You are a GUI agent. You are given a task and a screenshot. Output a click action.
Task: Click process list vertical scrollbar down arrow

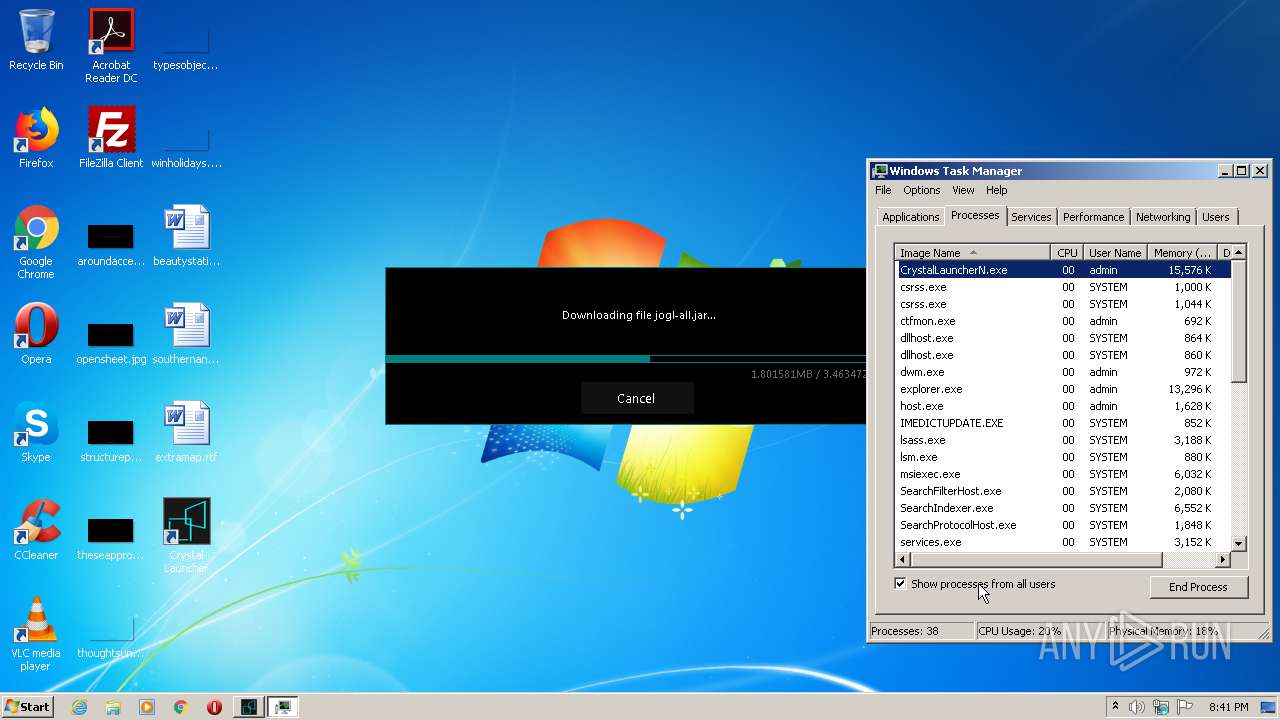pos(1238,543)
